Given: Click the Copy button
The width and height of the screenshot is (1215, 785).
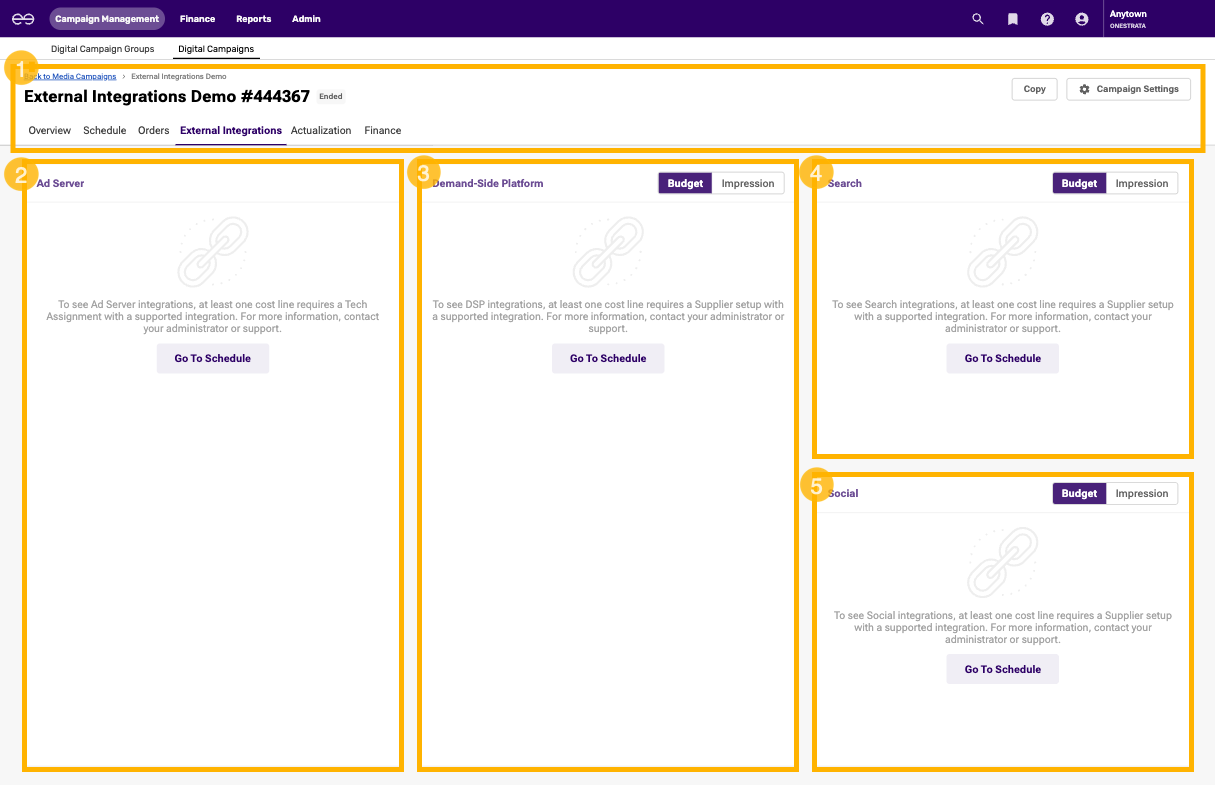Looking at the screenshot, I should pyautogui.click(x=1034, y=89).
